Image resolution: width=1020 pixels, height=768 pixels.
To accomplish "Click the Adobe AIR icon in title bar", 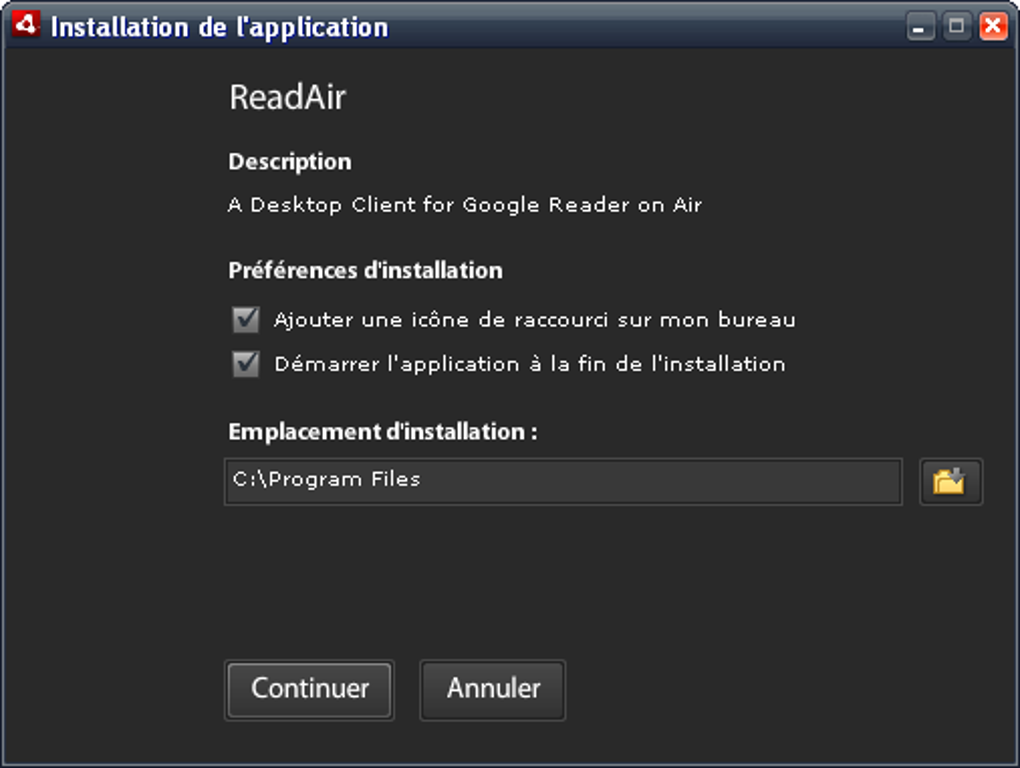I will click(25, 25).
